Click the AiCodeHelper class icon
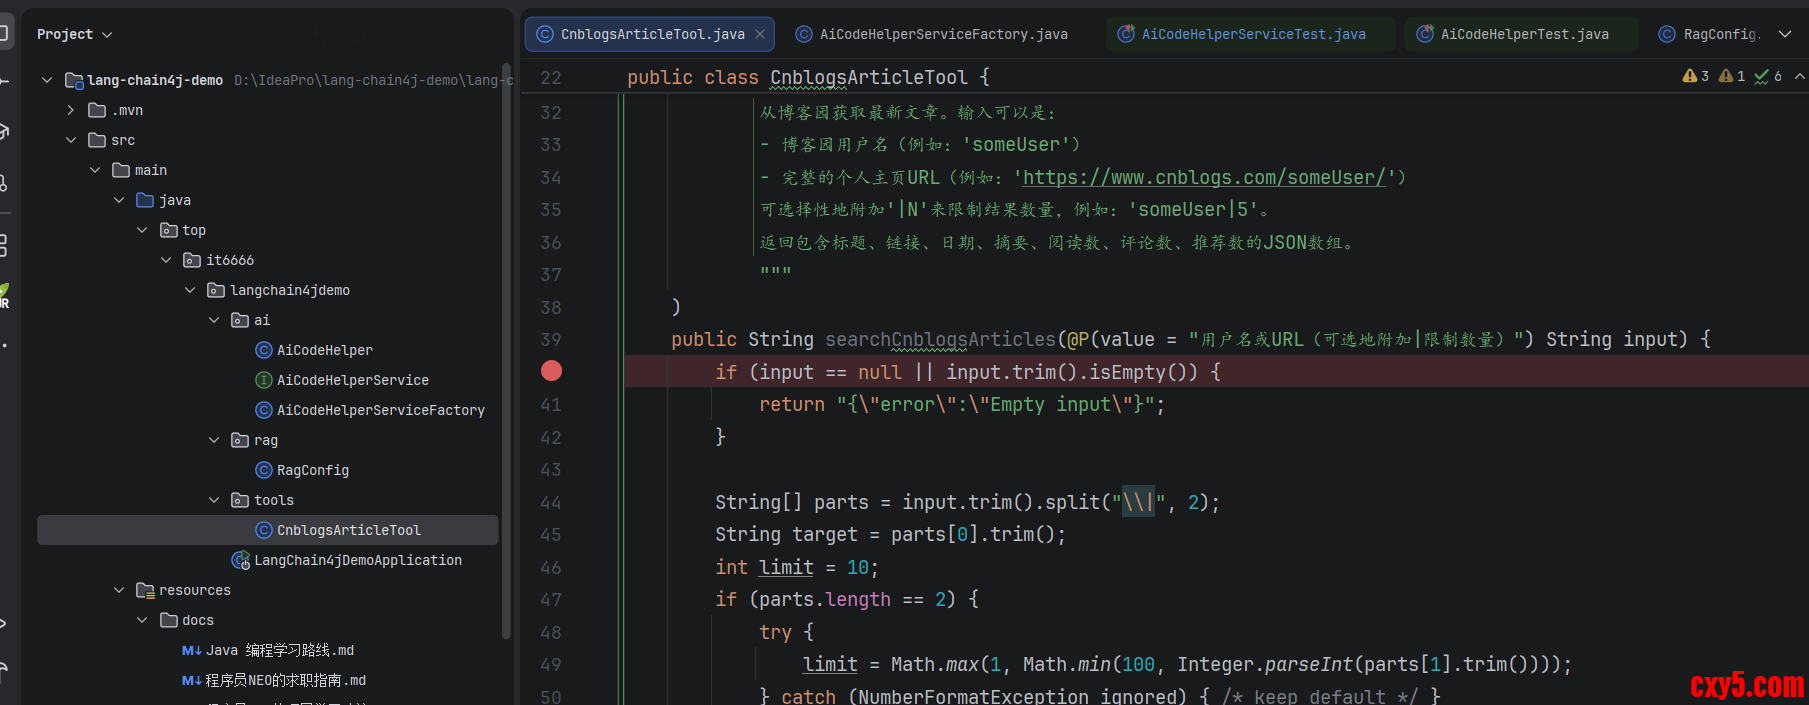The image size is (1809, 705). (264, 350)
